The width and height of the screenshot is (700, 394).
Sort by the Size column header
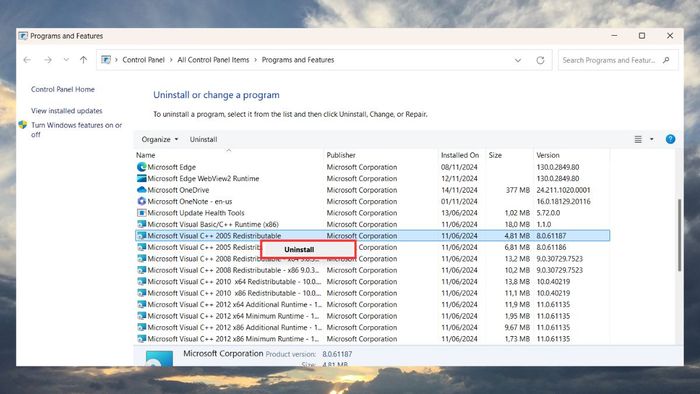[495, 155]
